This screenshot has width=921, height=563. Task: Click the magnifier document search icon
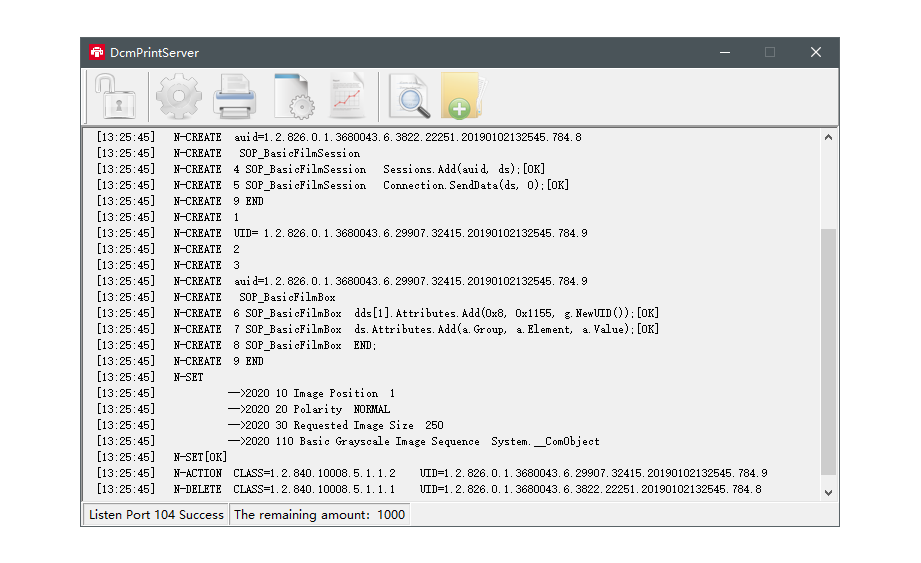pos(409,96)
